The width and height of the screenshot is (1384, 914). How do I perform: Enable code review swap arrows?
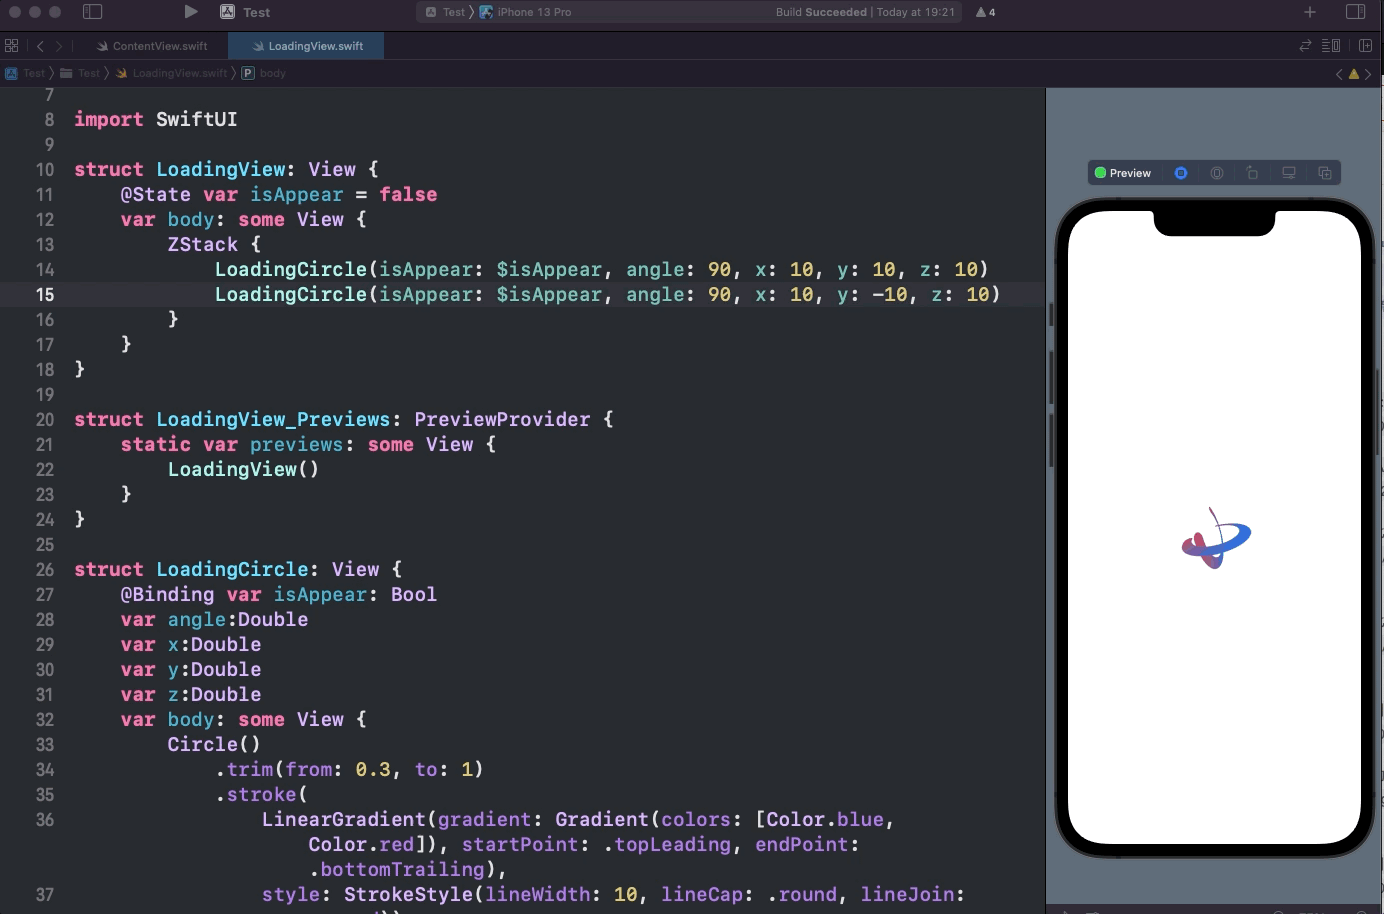[1305, 46]
